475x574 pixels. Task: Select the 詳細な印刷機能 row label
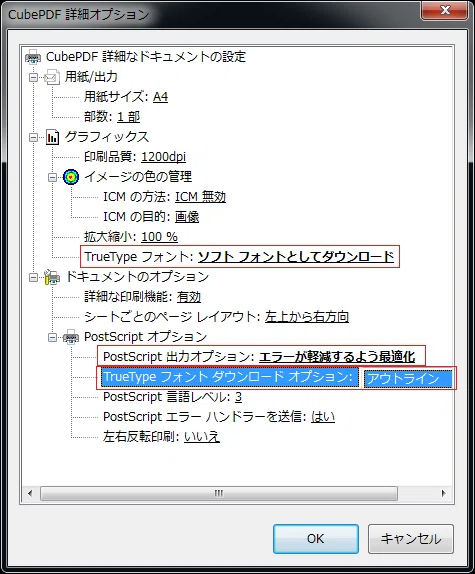pos(128,297)
